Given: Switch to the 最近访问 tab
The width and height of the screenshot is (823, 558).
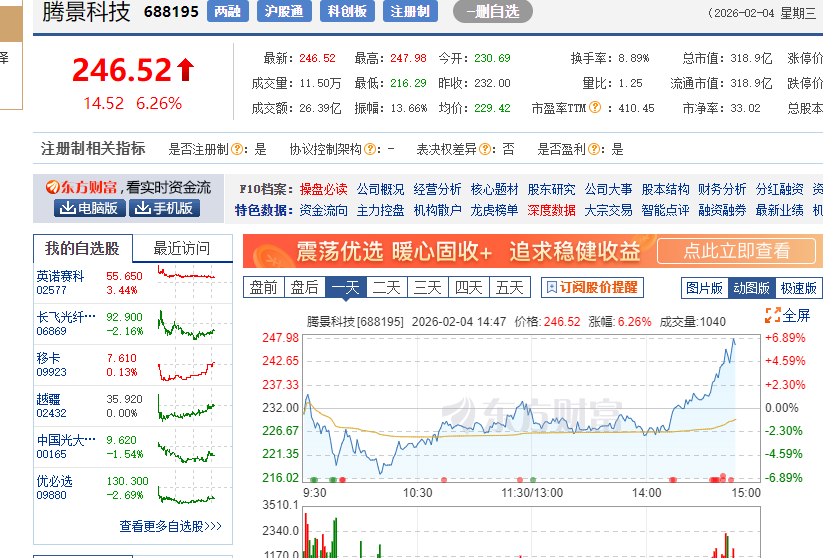Looking at the screenshot, I should tap(182, 248).
